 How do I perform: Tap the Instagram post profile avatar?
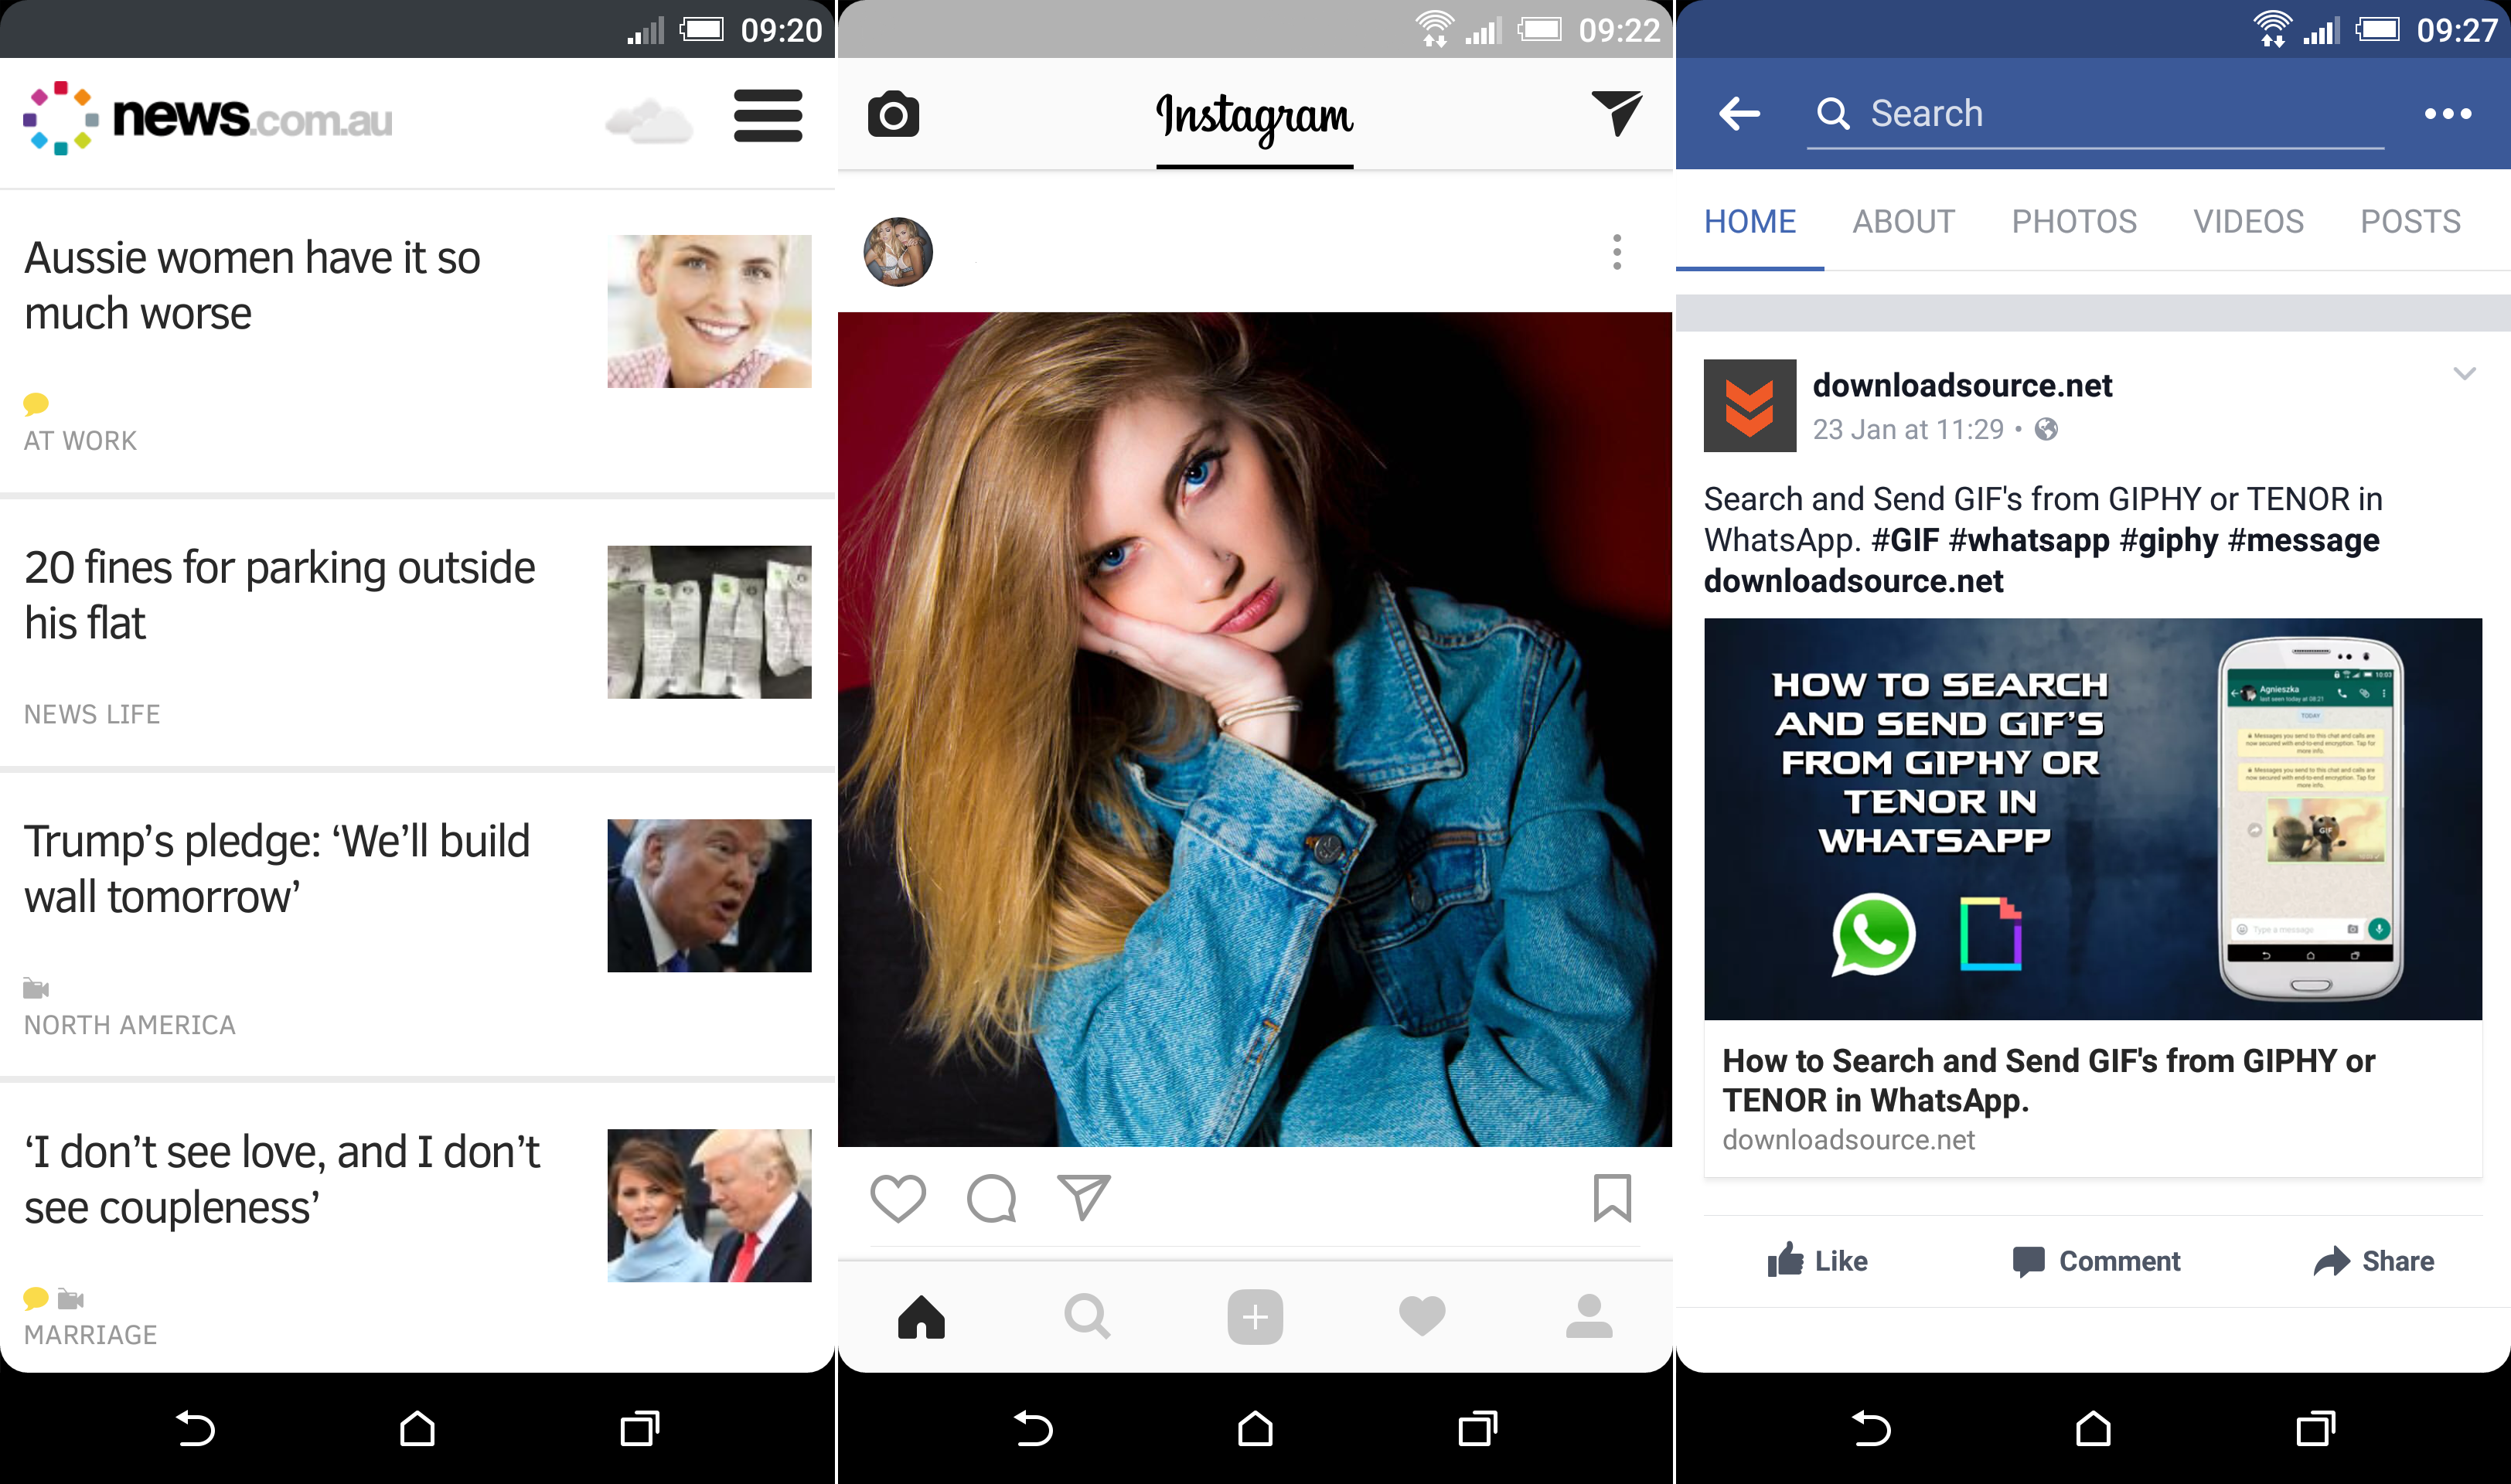point(898,252)
